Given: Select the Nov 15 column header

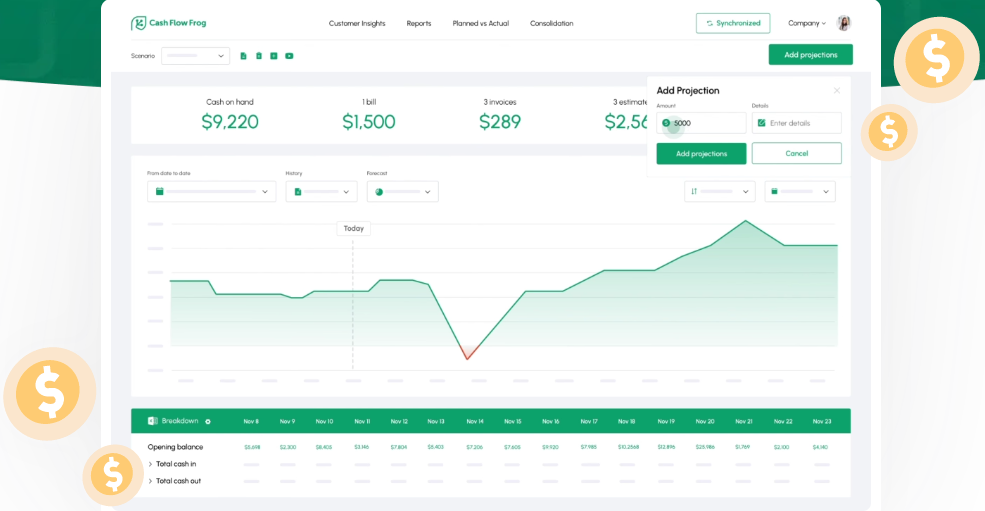Looking at the screenshot, I should (513, 422).
